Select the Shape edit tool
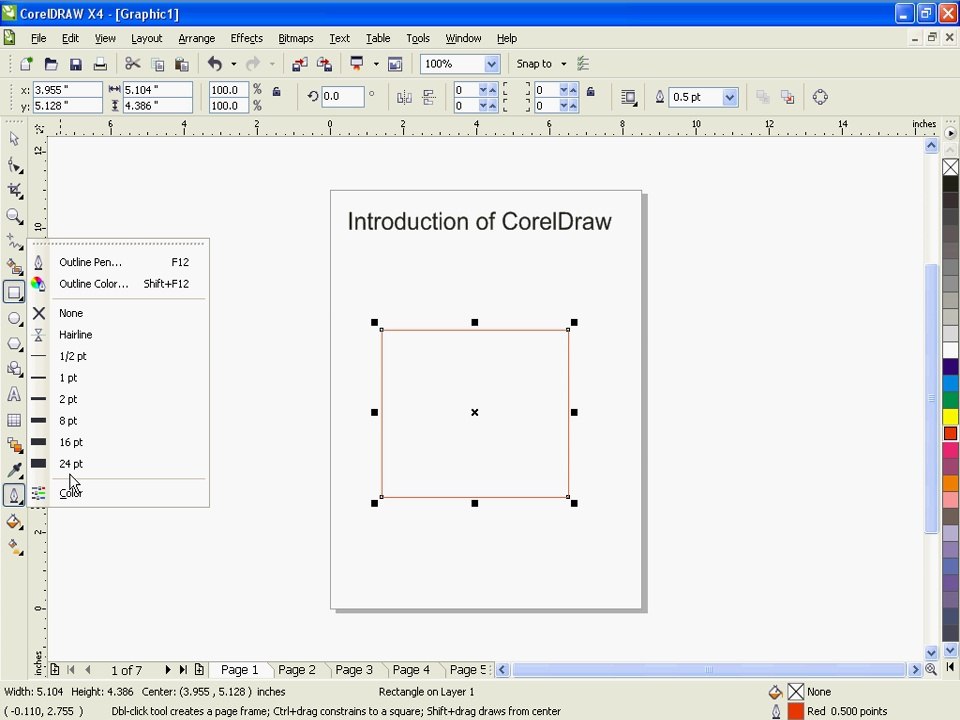This screenshot has height=720, width=960. [14, 165]
